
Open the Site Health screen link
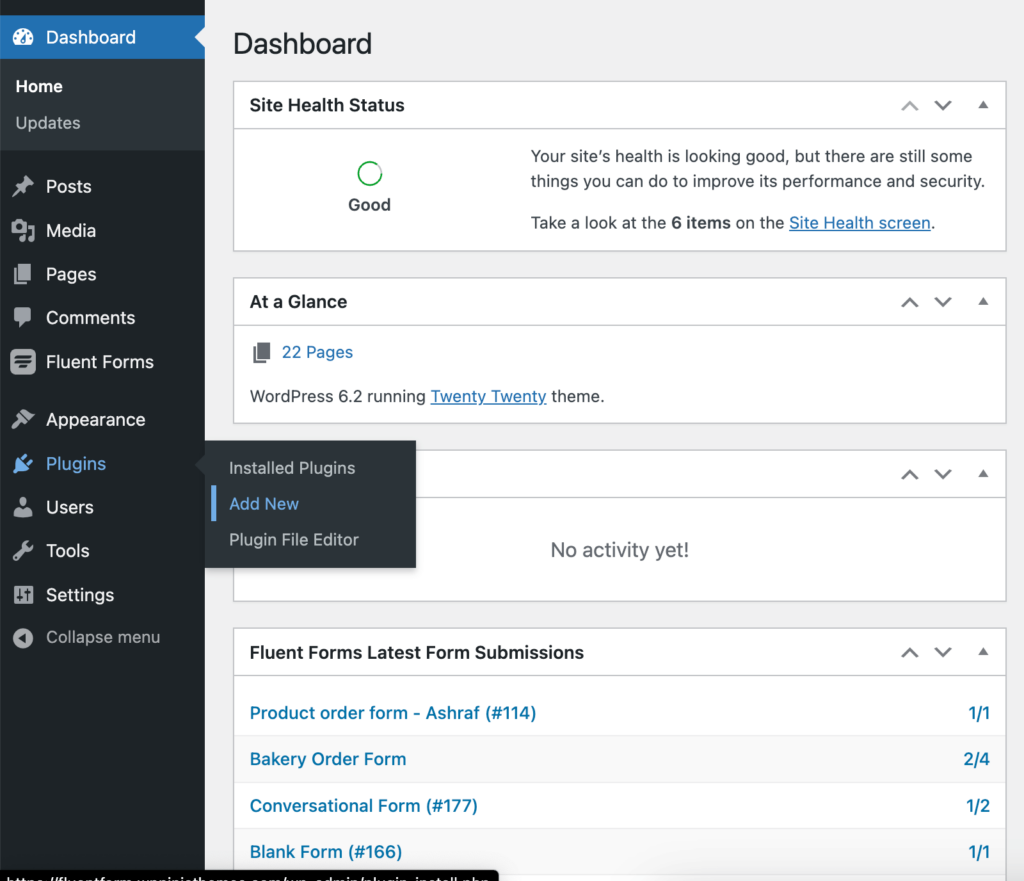click(859, 222)
